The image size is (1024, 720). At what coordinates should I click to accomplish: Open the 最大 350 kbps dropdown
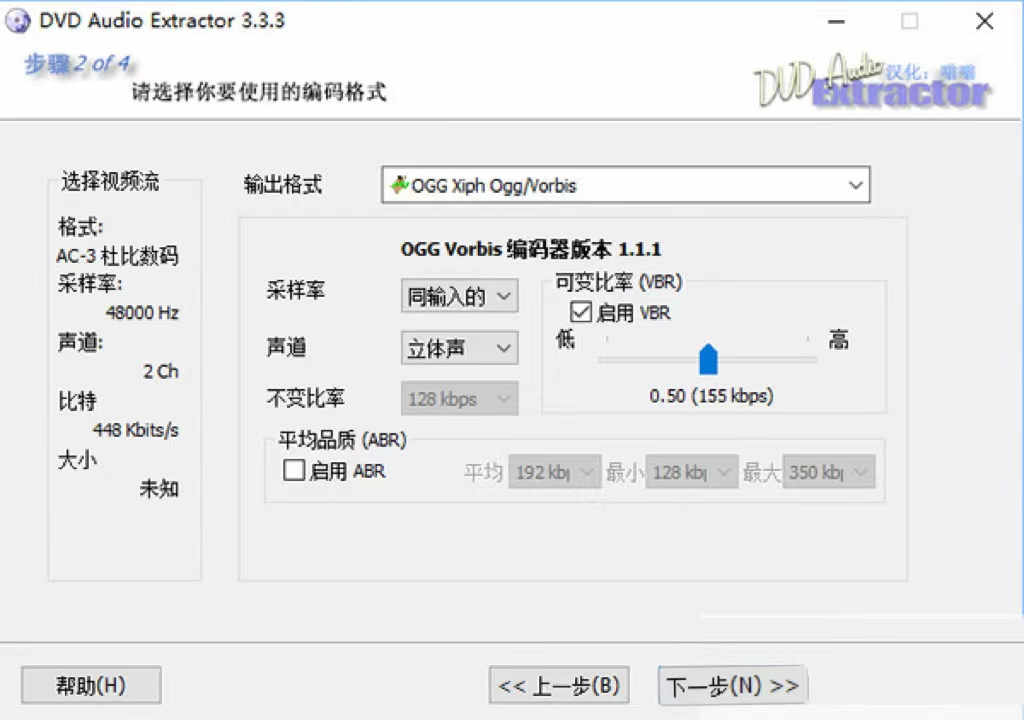tap(828, 472)
